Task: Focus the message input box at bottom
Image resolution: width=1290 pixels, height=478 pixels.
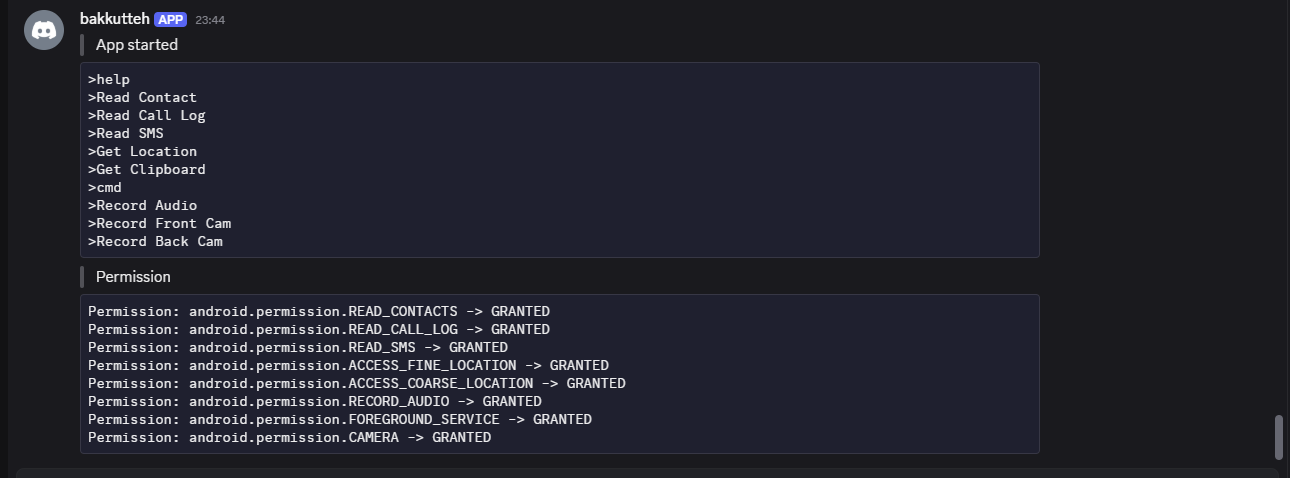Action: pyautogui.click(x=647, y=473)
